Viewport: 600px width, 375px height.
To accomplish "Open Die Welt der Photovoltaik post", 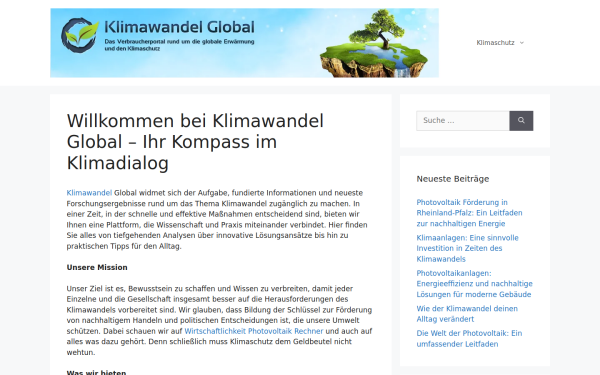I will pos(469,339).
